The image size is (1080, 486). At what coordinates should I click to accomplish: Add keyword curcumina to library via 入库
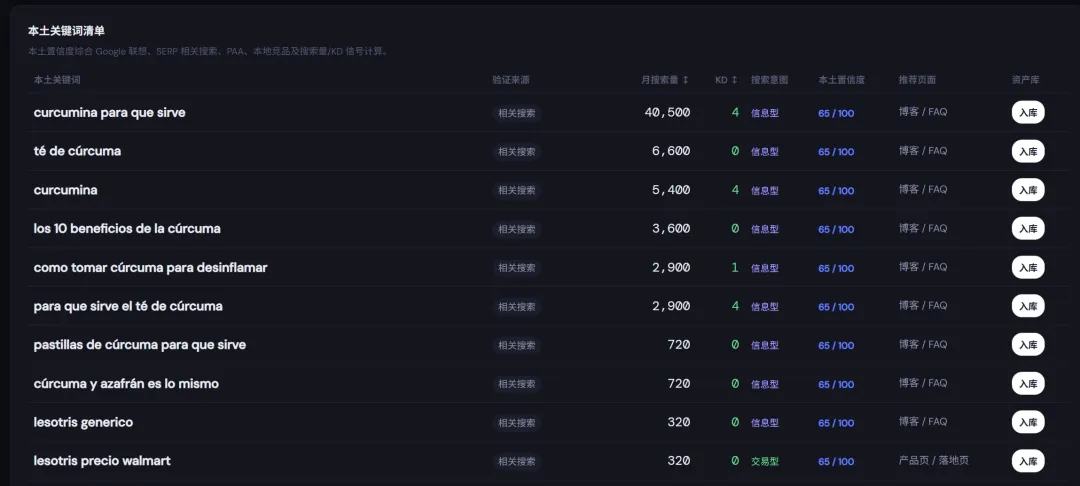[1028, 190]
